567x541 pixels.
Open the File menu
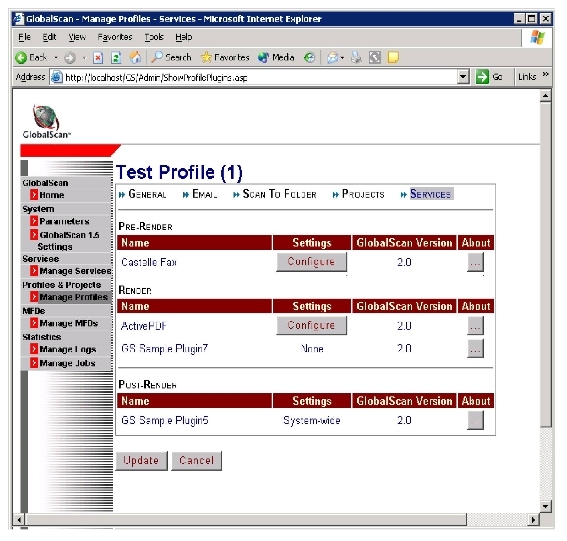pyautogui.click(x=24, y=37)
